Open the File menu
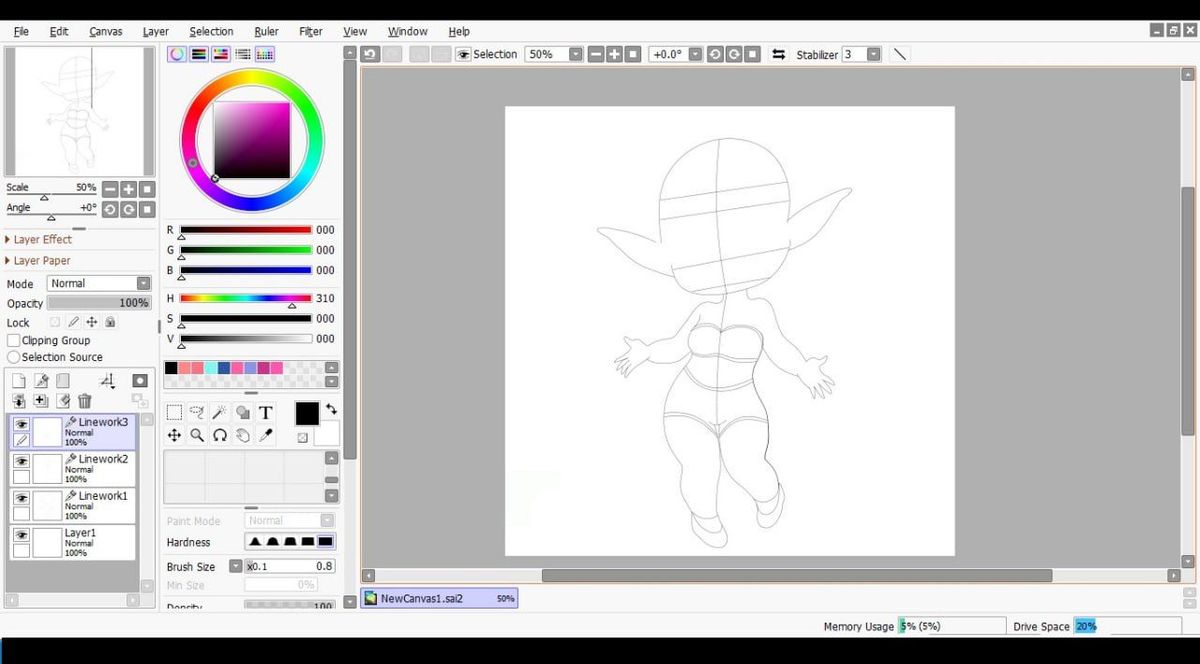The image size is (1200, 664). pos(21,31)
